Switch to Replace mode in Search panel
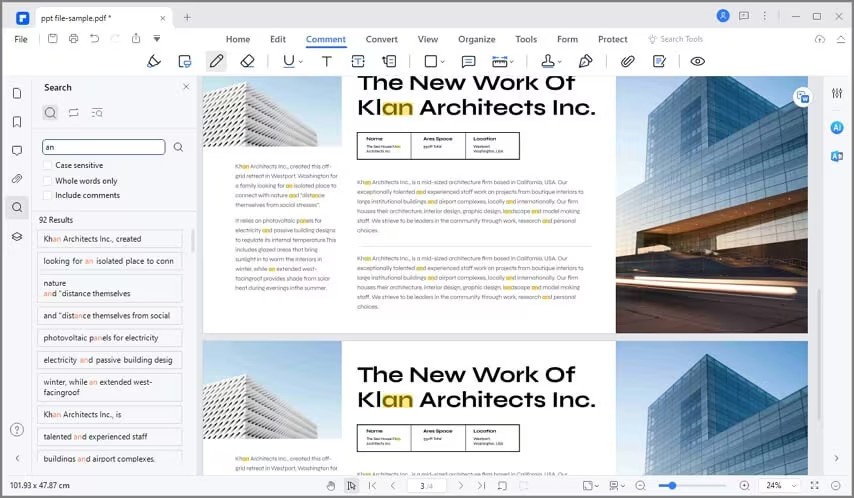The image size is (854, 498). (74, 113)
